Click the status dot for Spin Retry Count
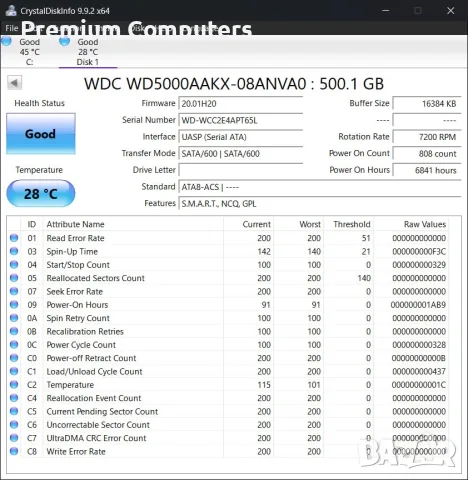The image size is (468, 480). click(x=14, y=318)
